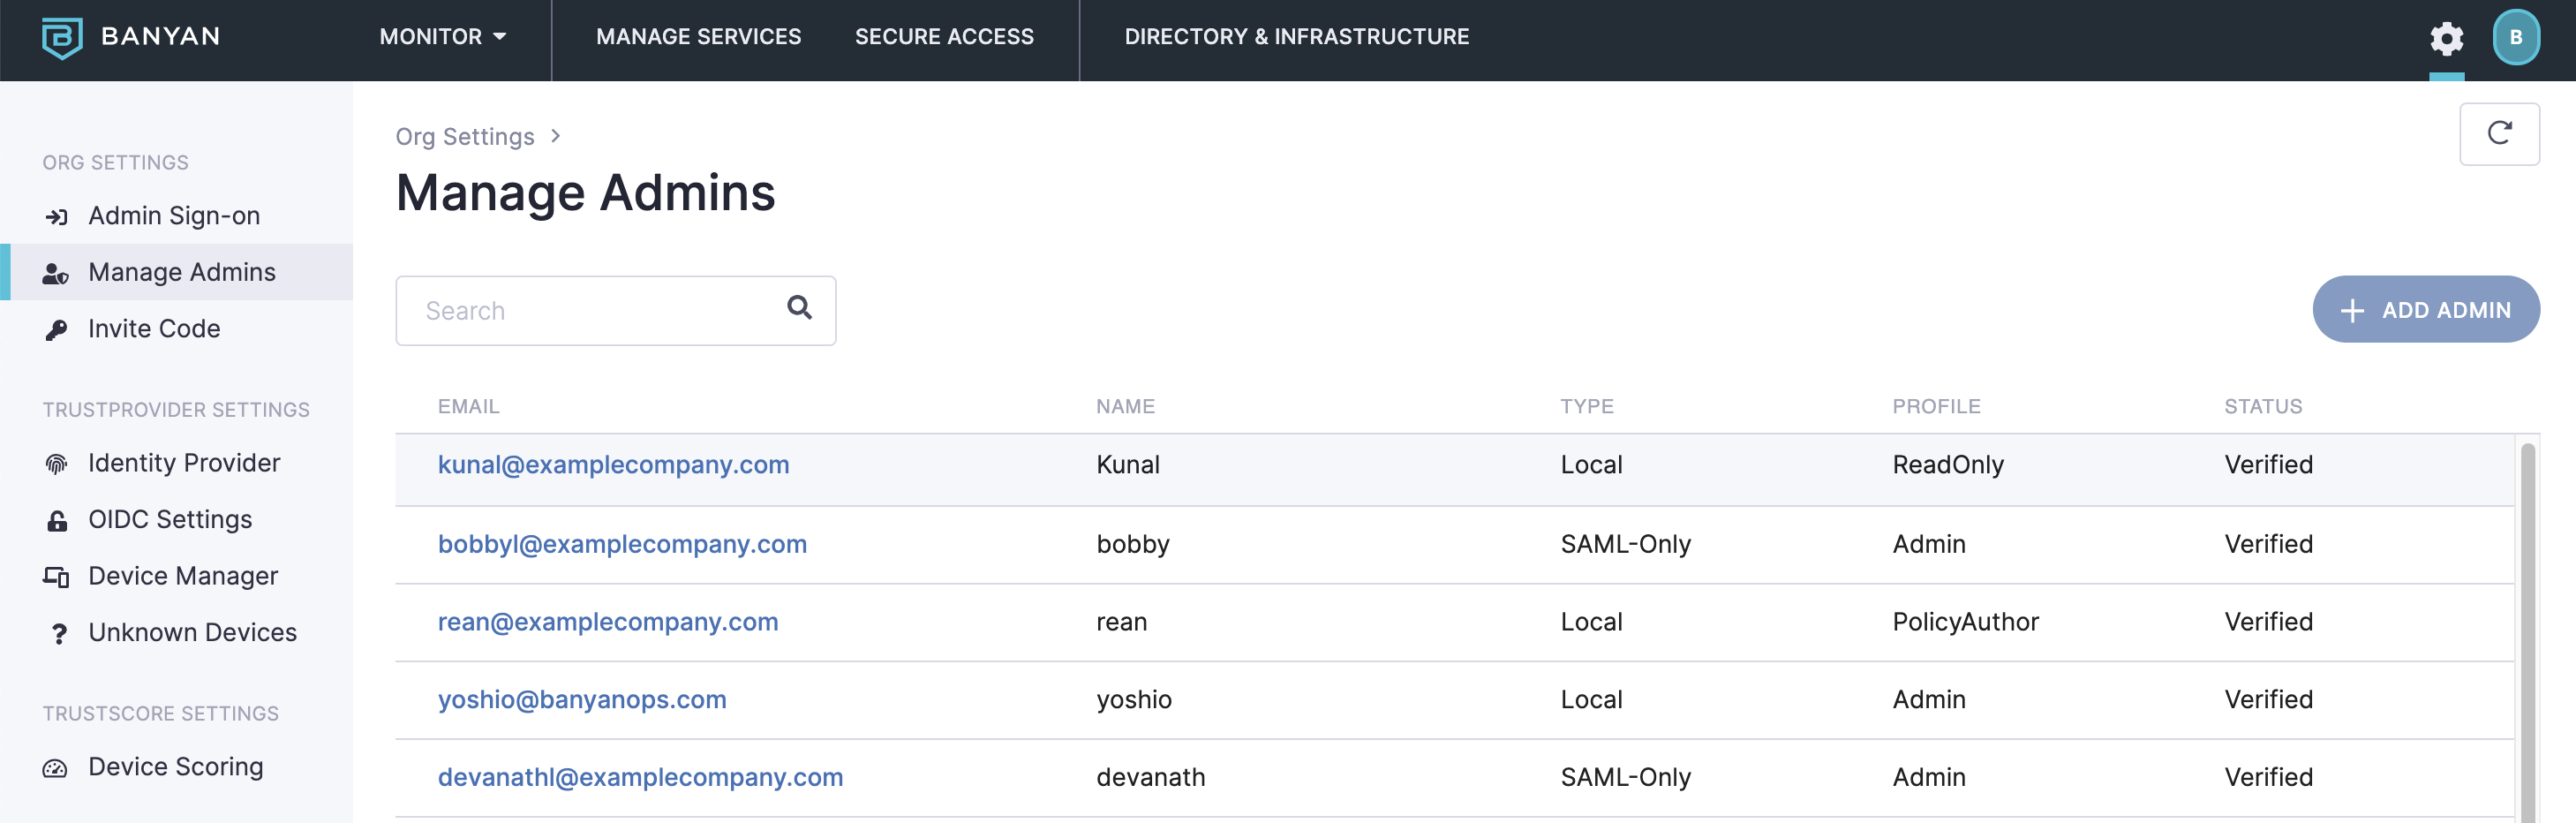Open kunal@examplecompany.com admin link
This screenshot has width=2576, height=823.
click(613, 465)
